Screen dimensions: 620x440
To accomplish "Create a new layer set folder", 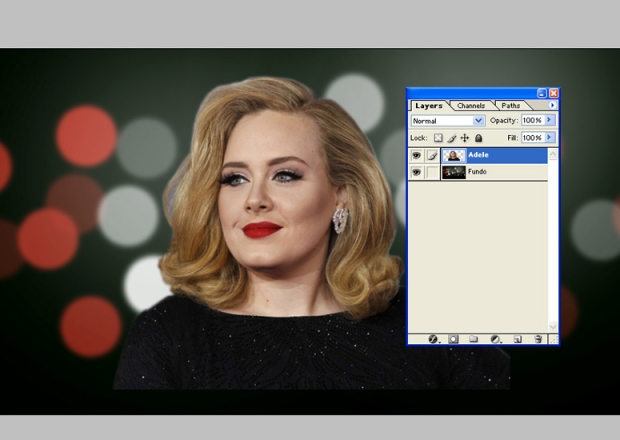I will pos(473,339).
